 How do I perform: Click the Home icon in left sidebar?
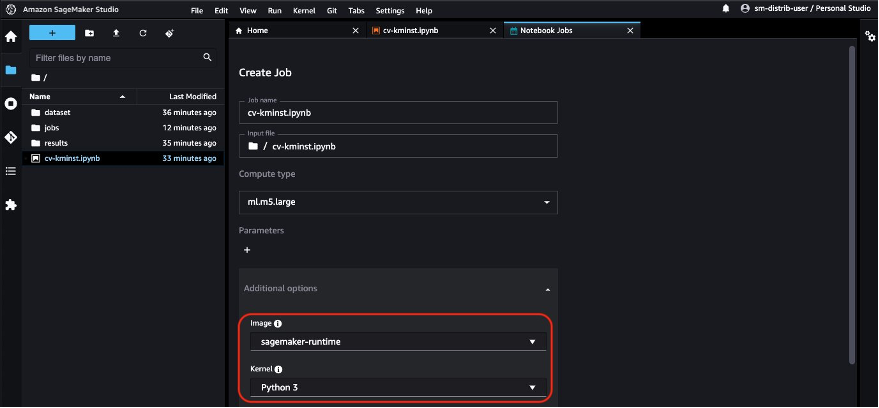click(x=11, y=37)
